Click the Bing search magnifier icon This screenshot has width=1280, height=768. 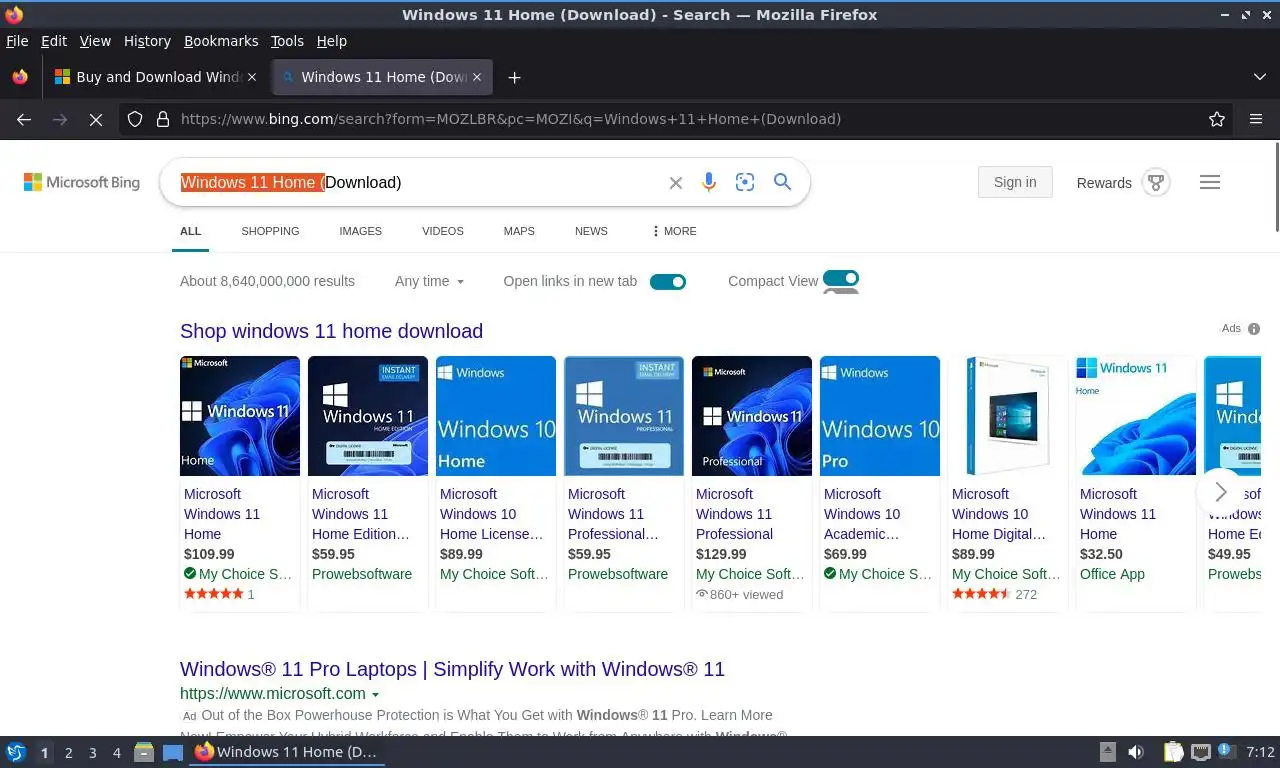(782, 182)
